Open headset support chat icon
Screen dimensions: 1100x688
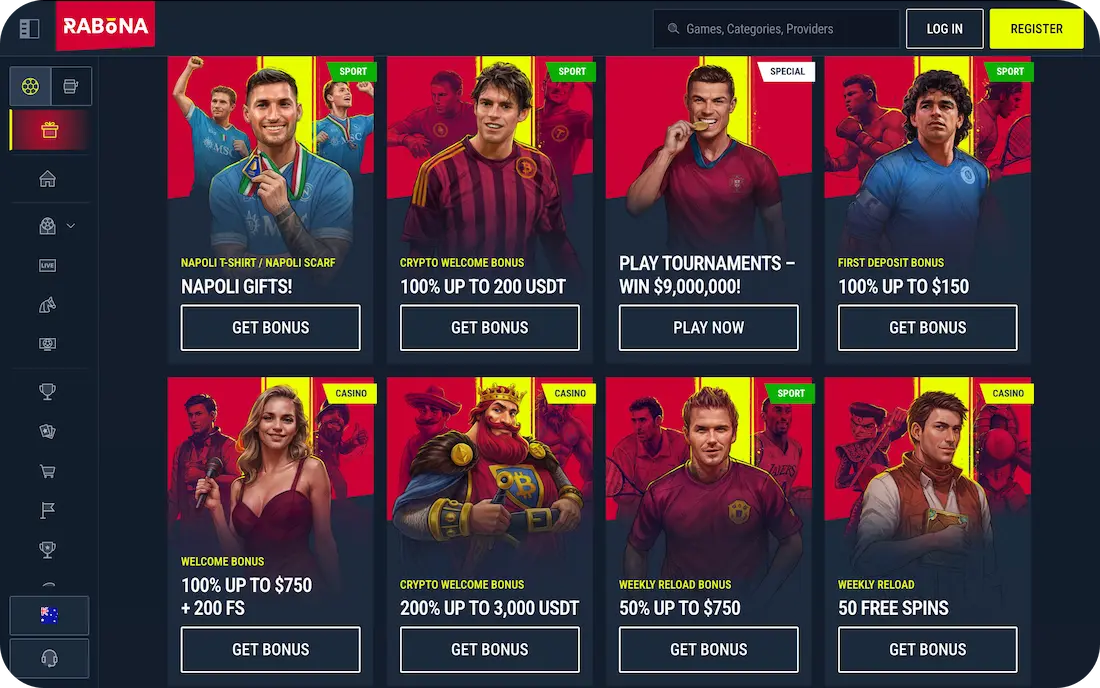49,658
